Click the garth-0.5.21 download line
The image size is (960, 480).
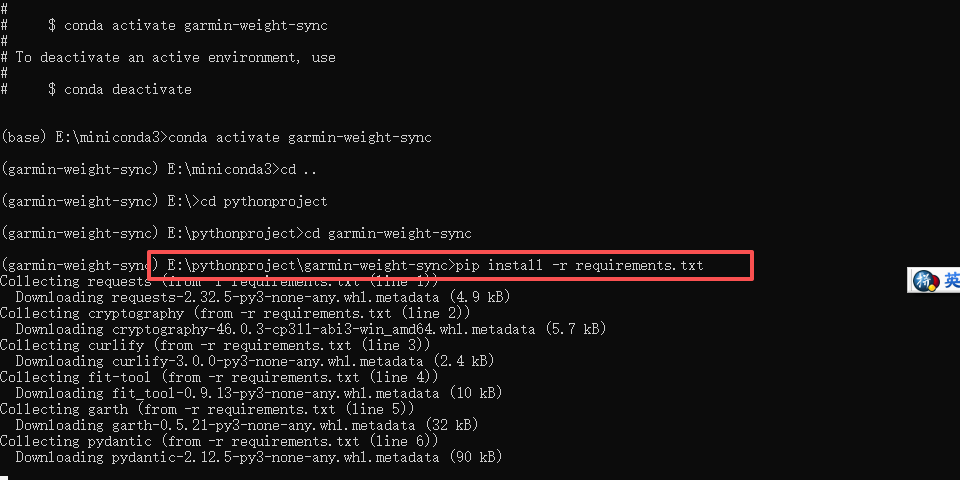[247, 425]
